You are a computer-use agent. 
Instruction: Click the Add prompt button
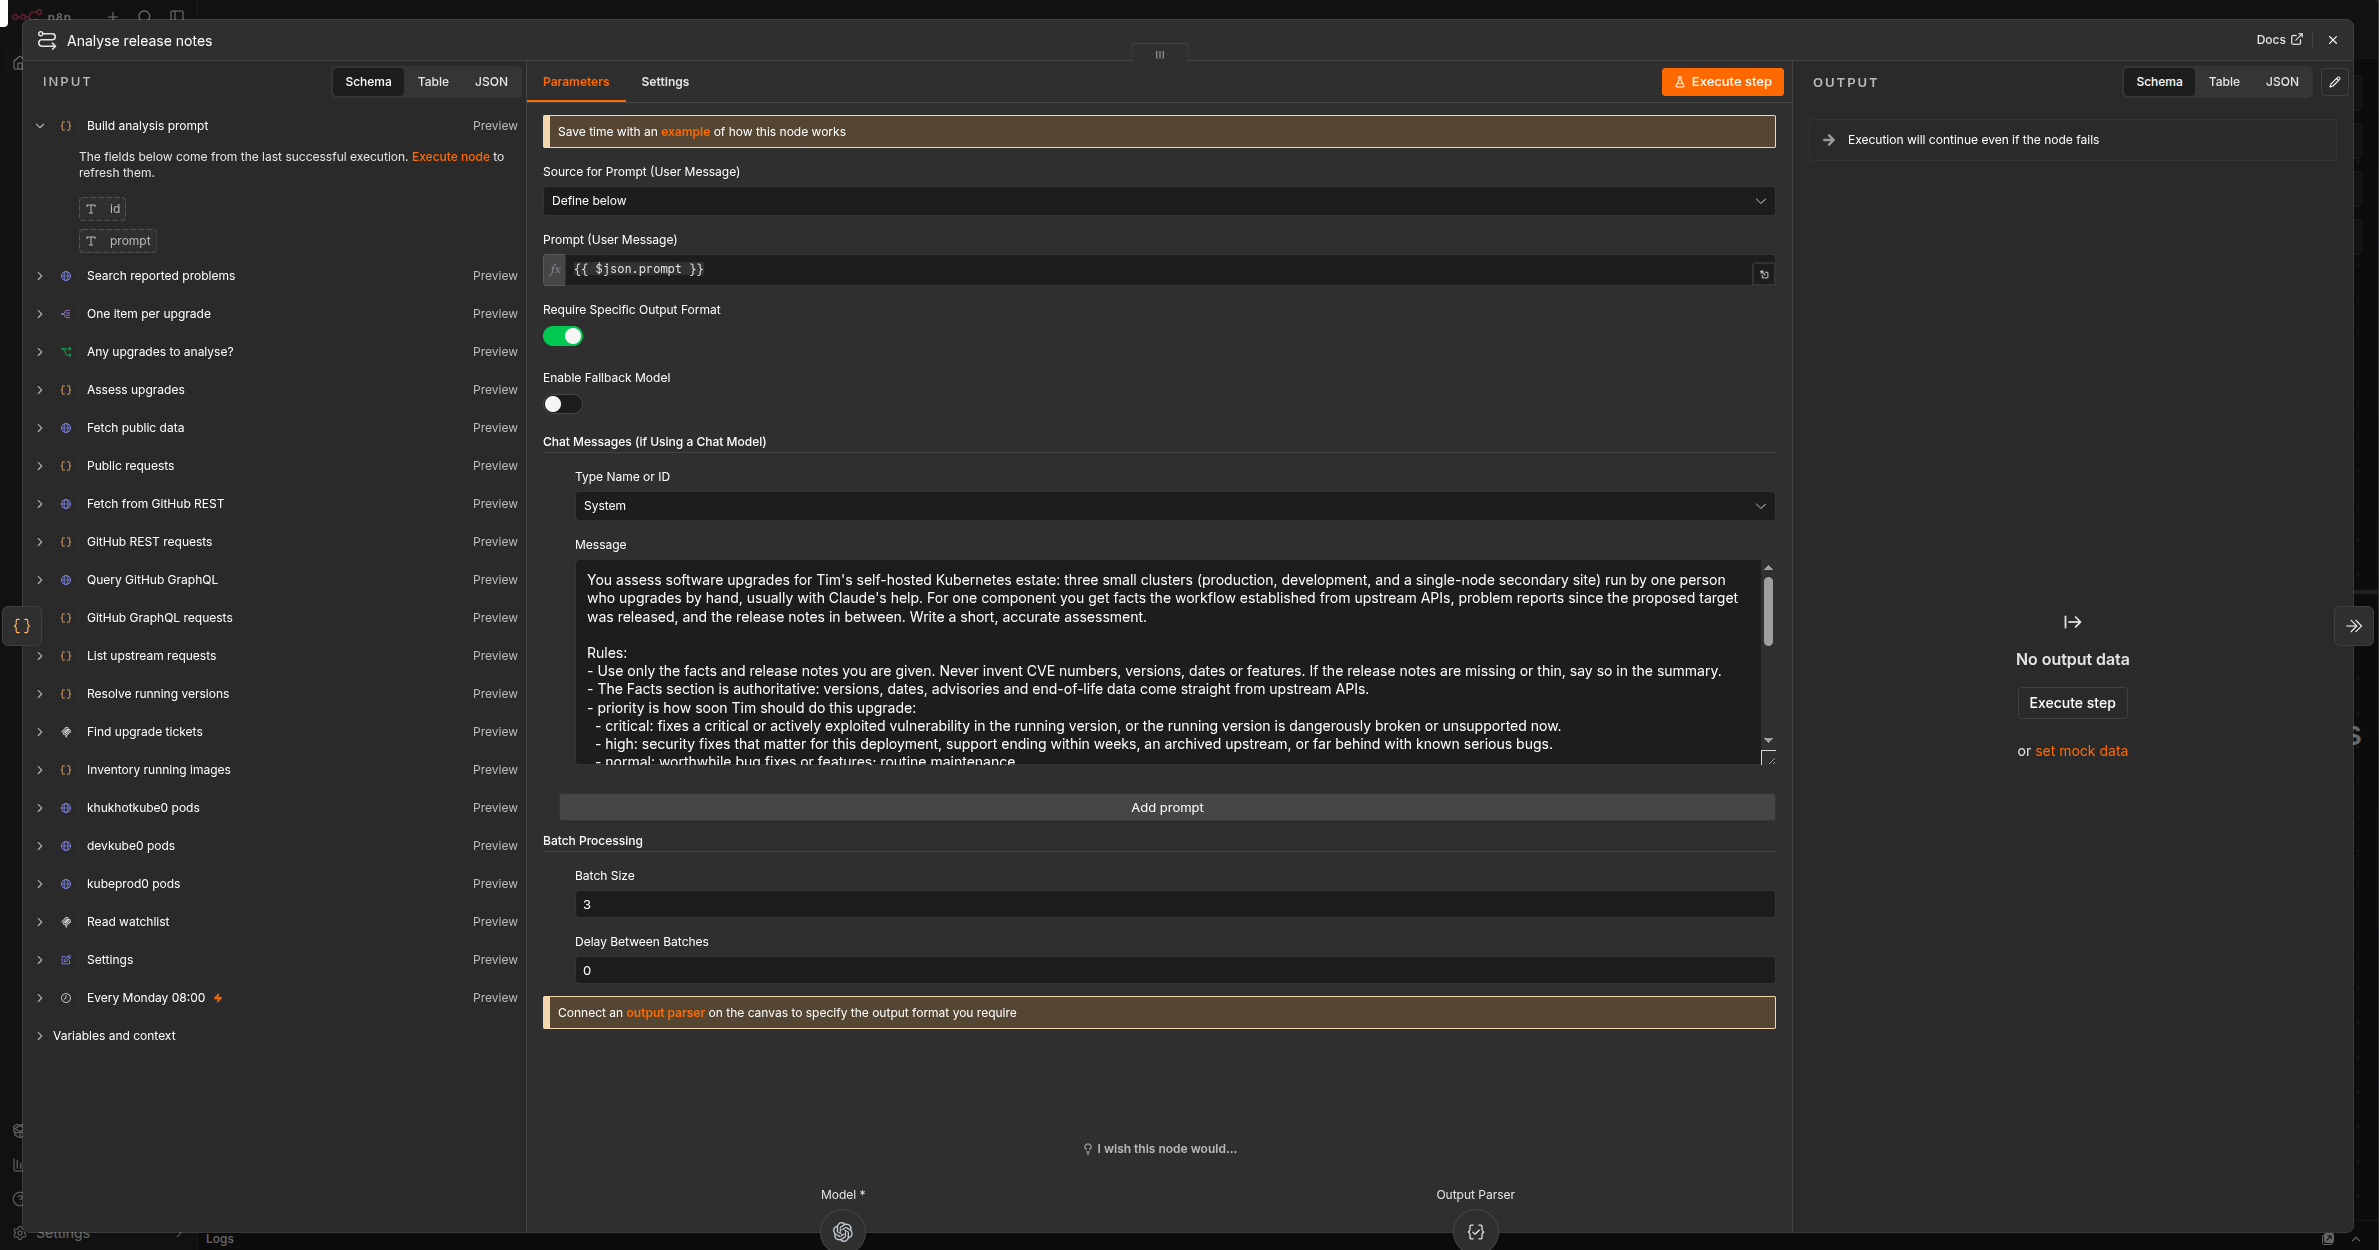tap(1167, 808)
